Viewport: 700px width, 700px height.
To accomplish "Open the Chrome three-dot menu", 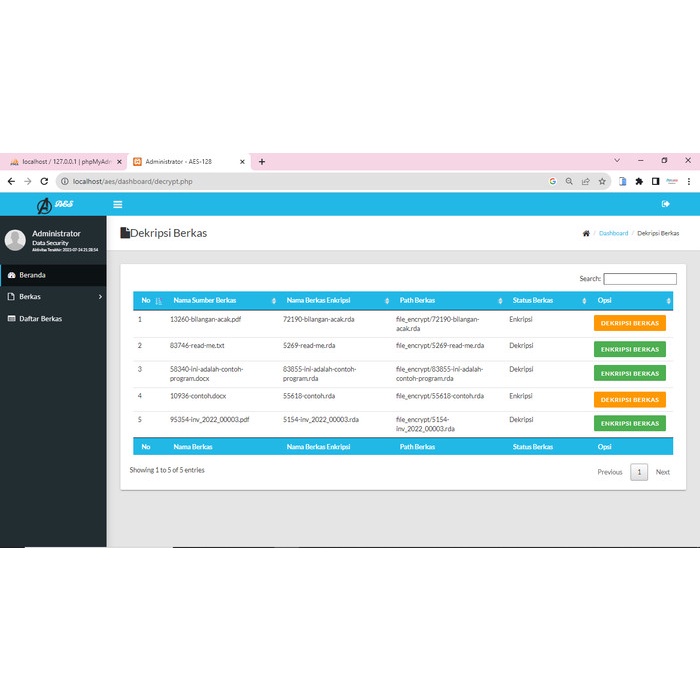I will point(689,181).
